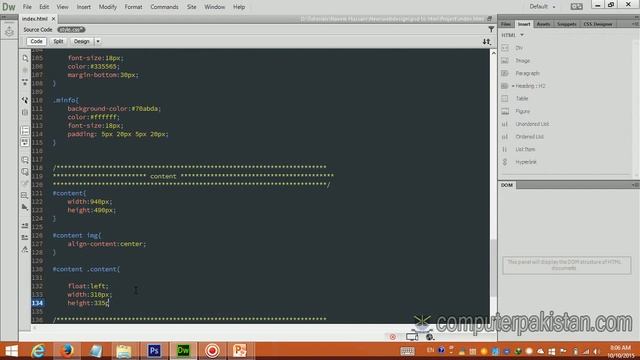The image size is (640, 360).
Task: Switch to Design view
Action: (82, 41)
